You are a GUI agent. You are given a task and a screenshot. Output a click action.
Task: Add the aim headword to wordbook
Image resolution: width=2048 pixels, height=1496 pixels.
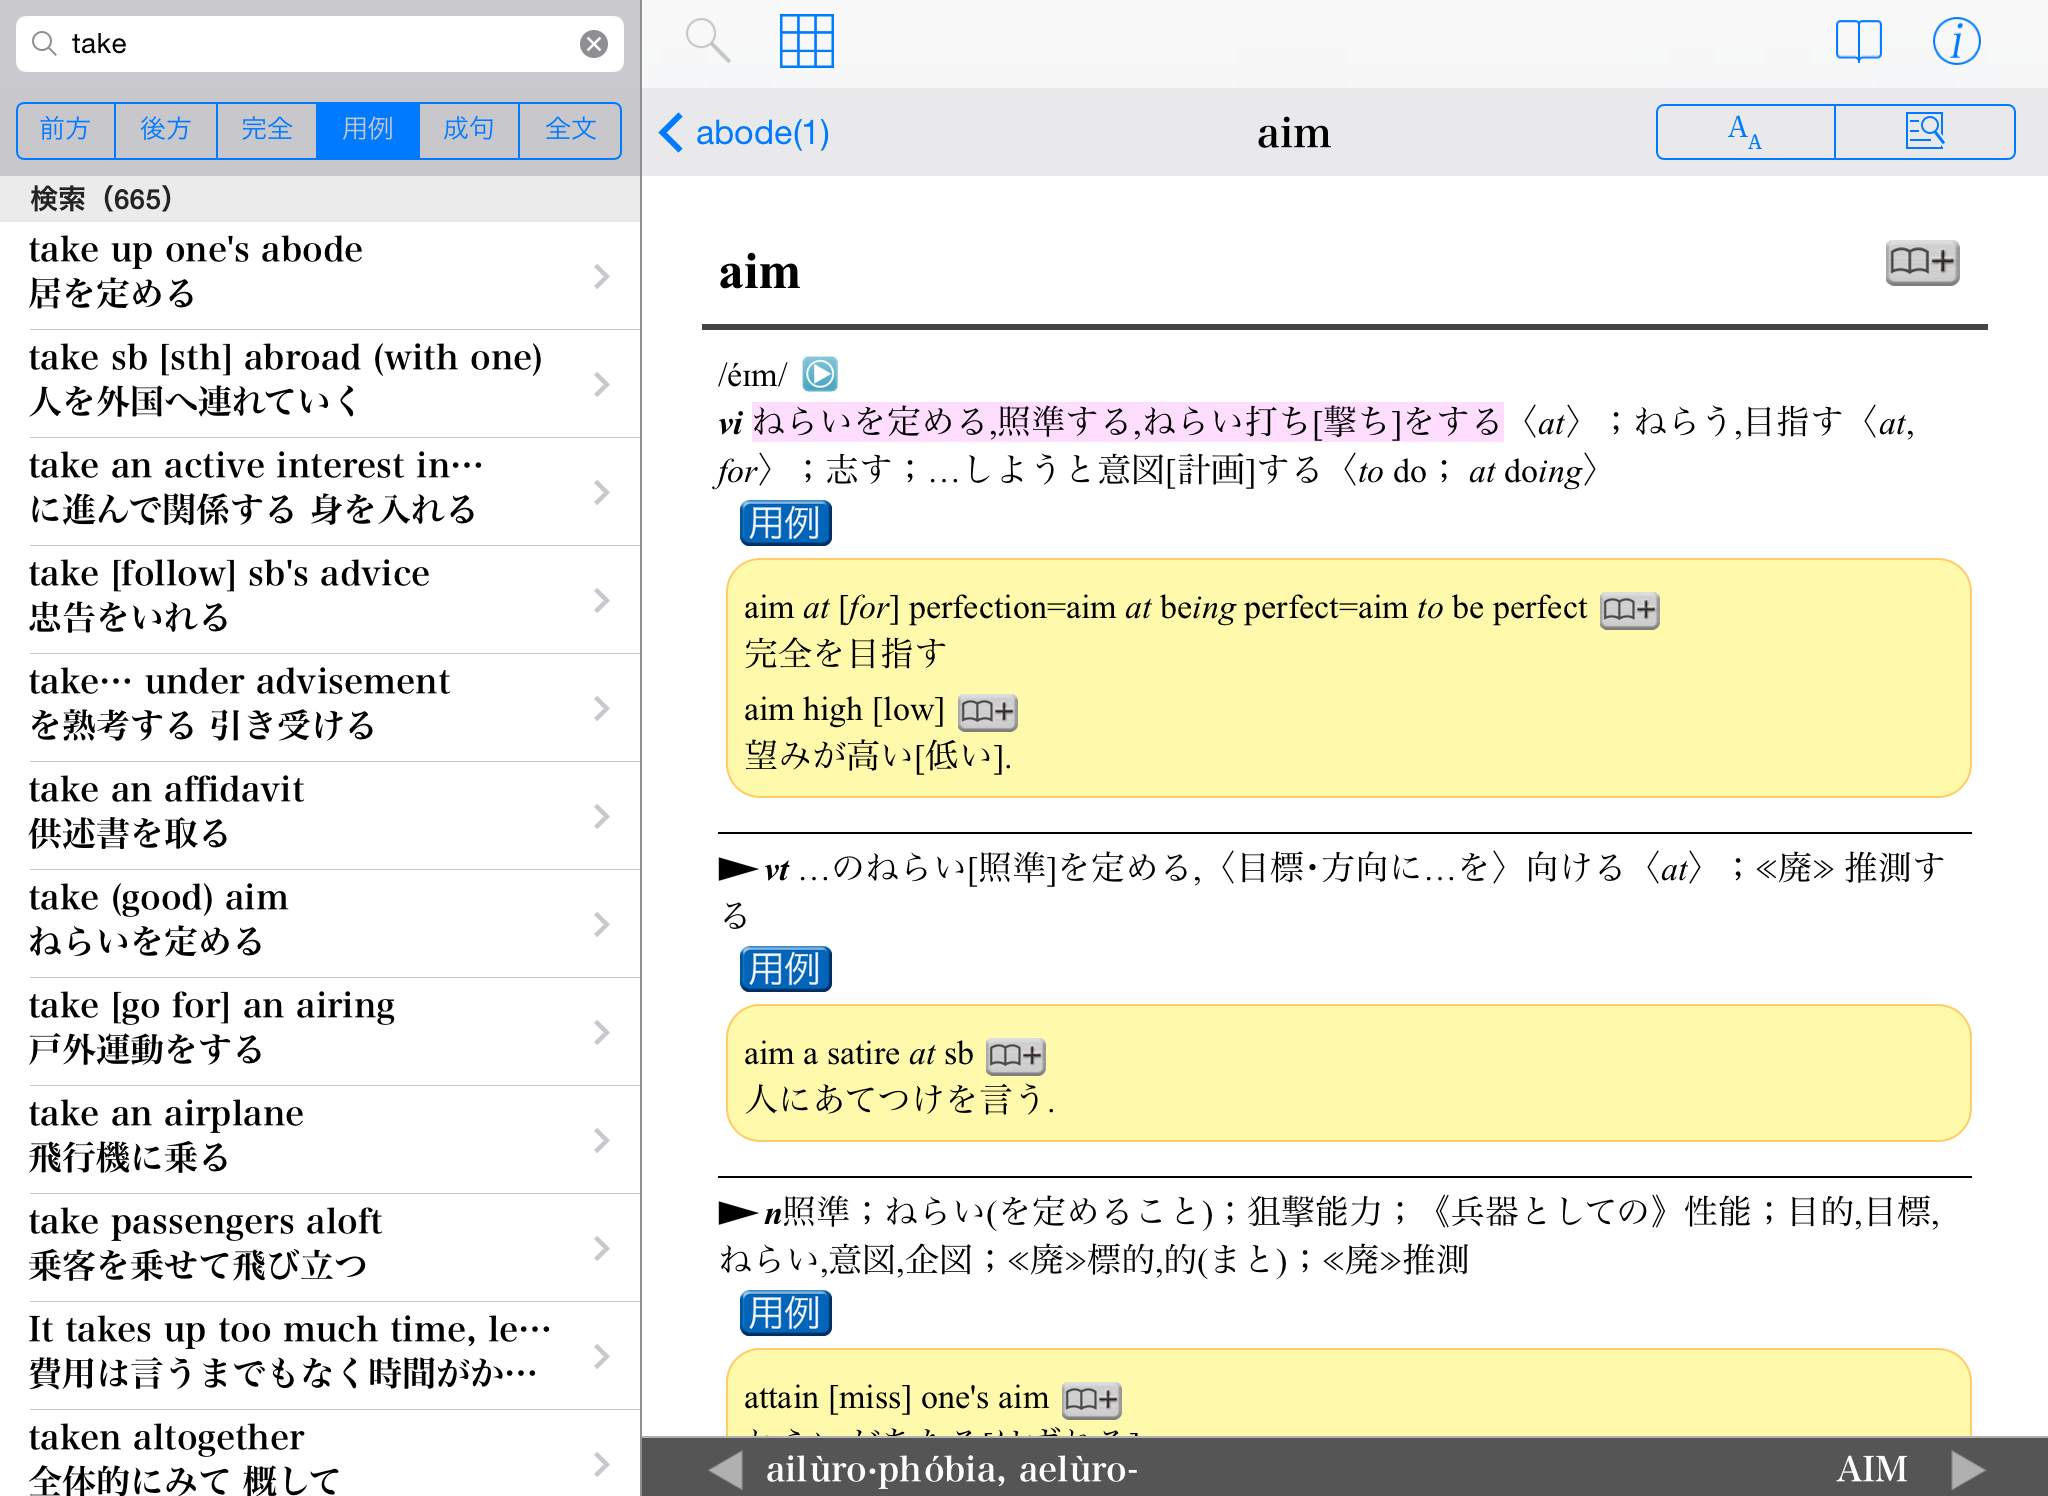point(1921,263)
